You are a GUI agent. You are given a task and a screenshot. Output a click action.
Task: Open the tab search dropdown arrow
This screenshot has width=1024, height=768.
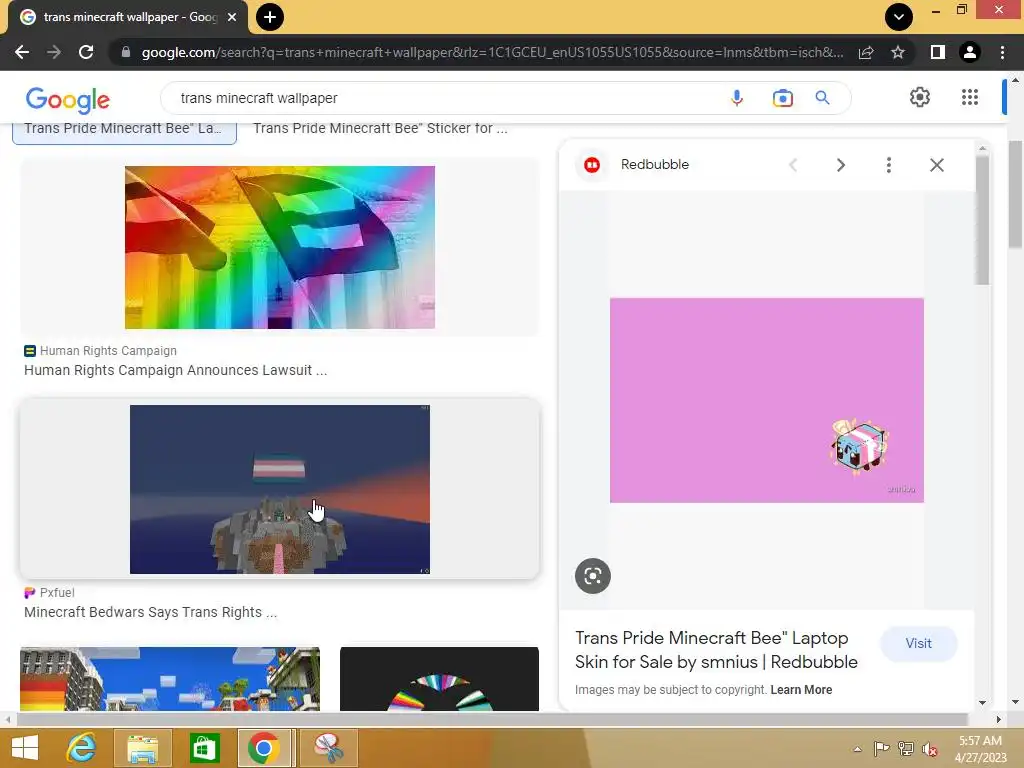point(899,17)
